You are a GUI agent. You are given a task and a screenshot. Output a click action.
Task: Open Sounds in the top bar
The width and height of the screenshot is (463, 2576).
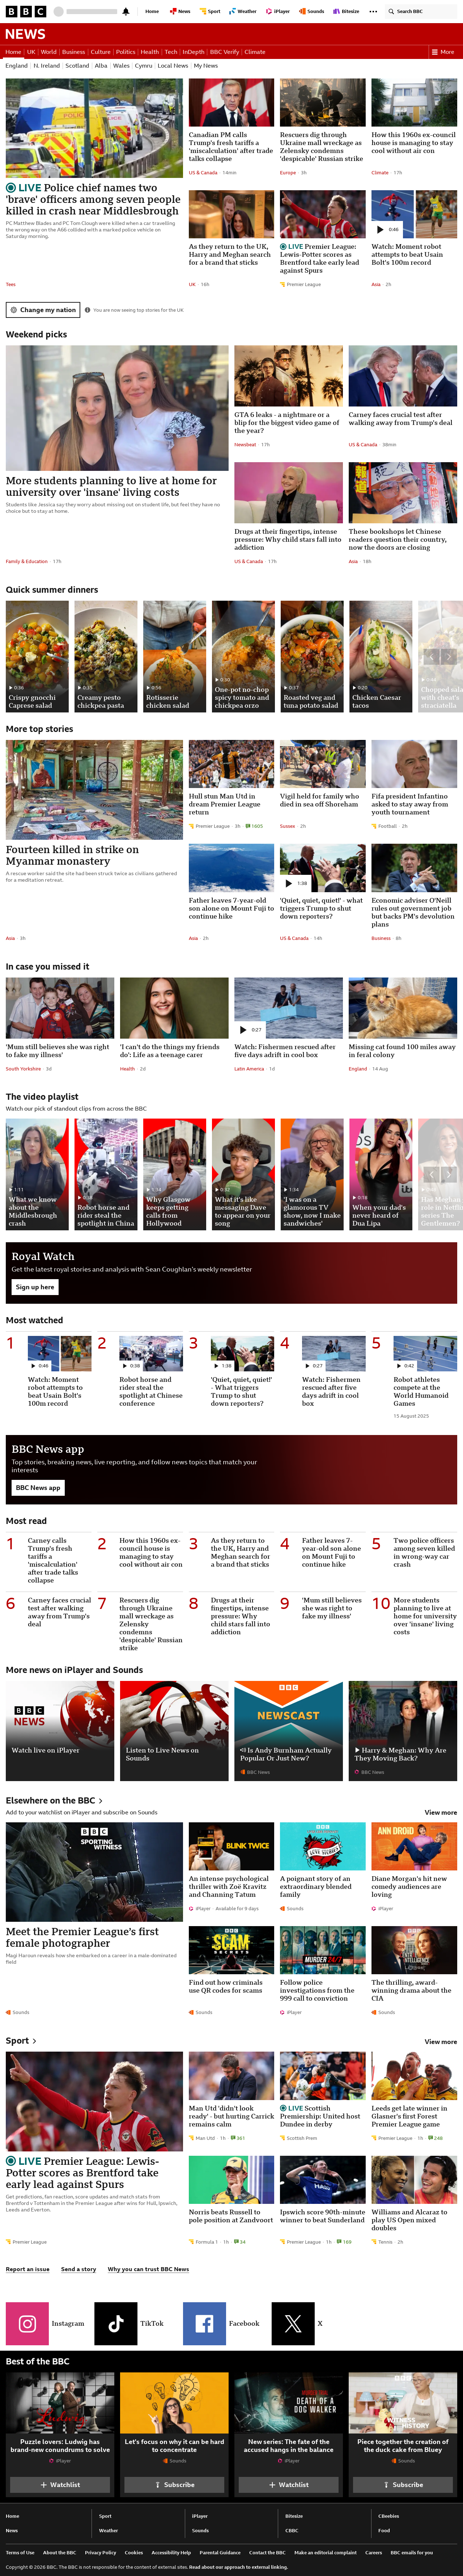coord(313,12)
